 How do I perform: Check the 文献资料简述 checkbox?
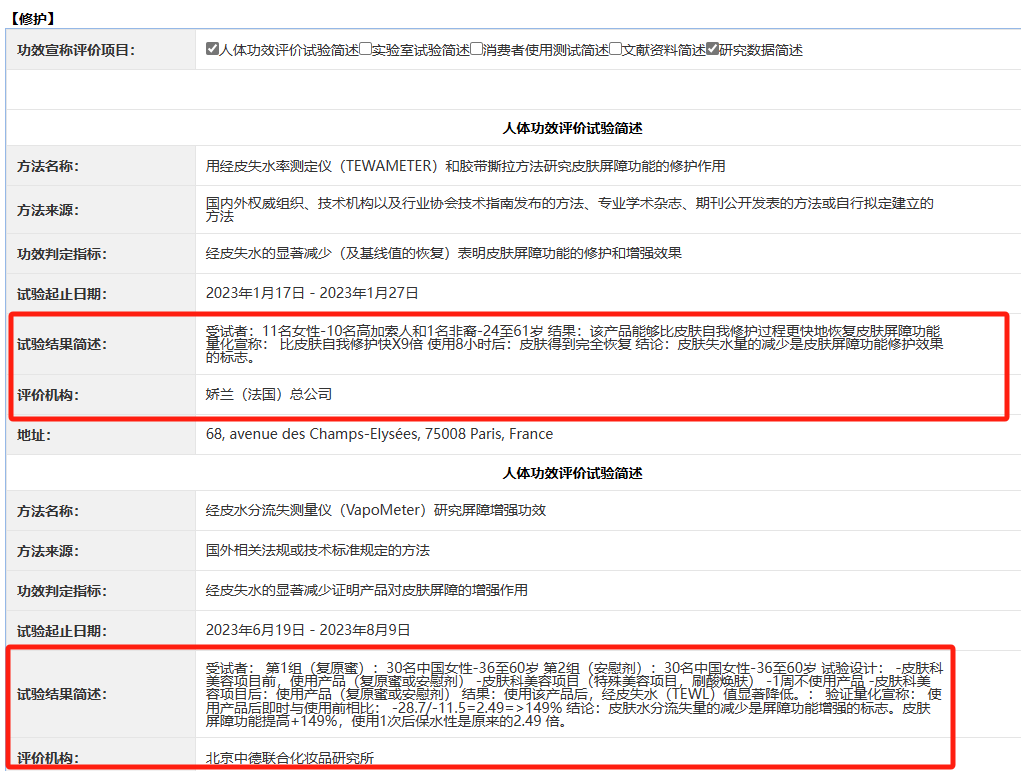coord(616,49)
